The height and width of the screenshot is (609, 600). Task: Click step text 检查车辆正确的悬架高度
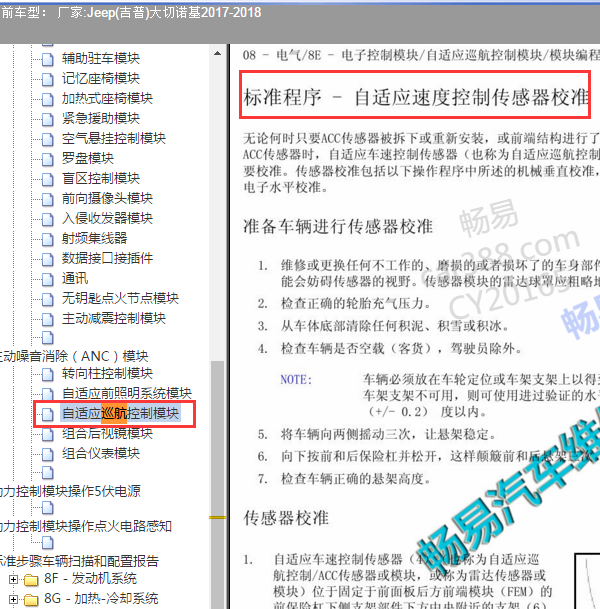click(356, 479)
